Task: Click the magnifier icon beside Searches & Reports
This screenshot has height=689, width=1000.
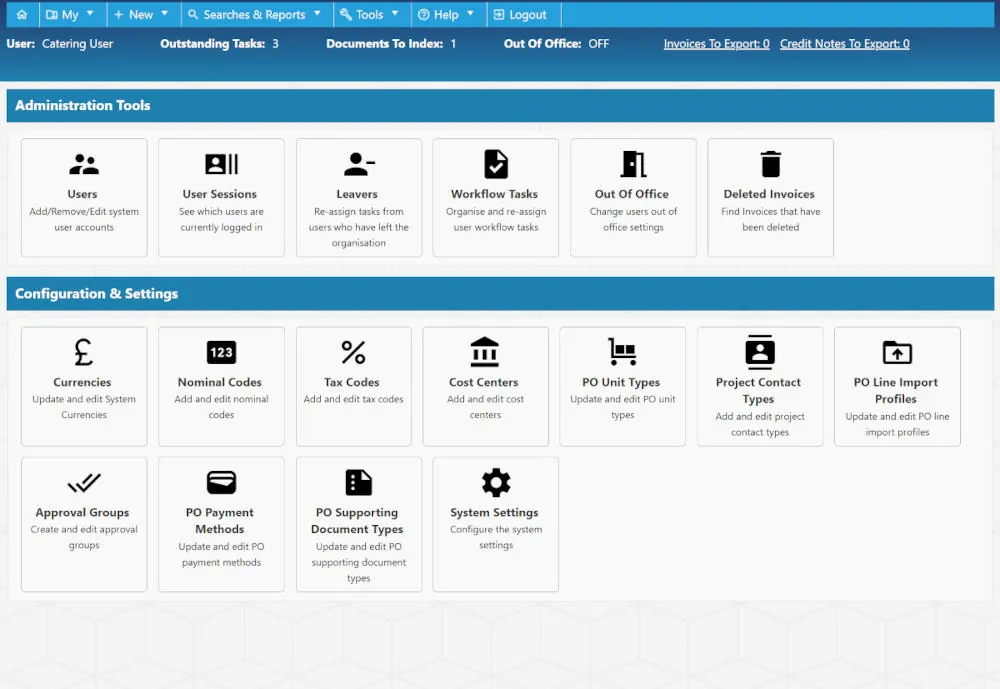Action: coord(193,14)
